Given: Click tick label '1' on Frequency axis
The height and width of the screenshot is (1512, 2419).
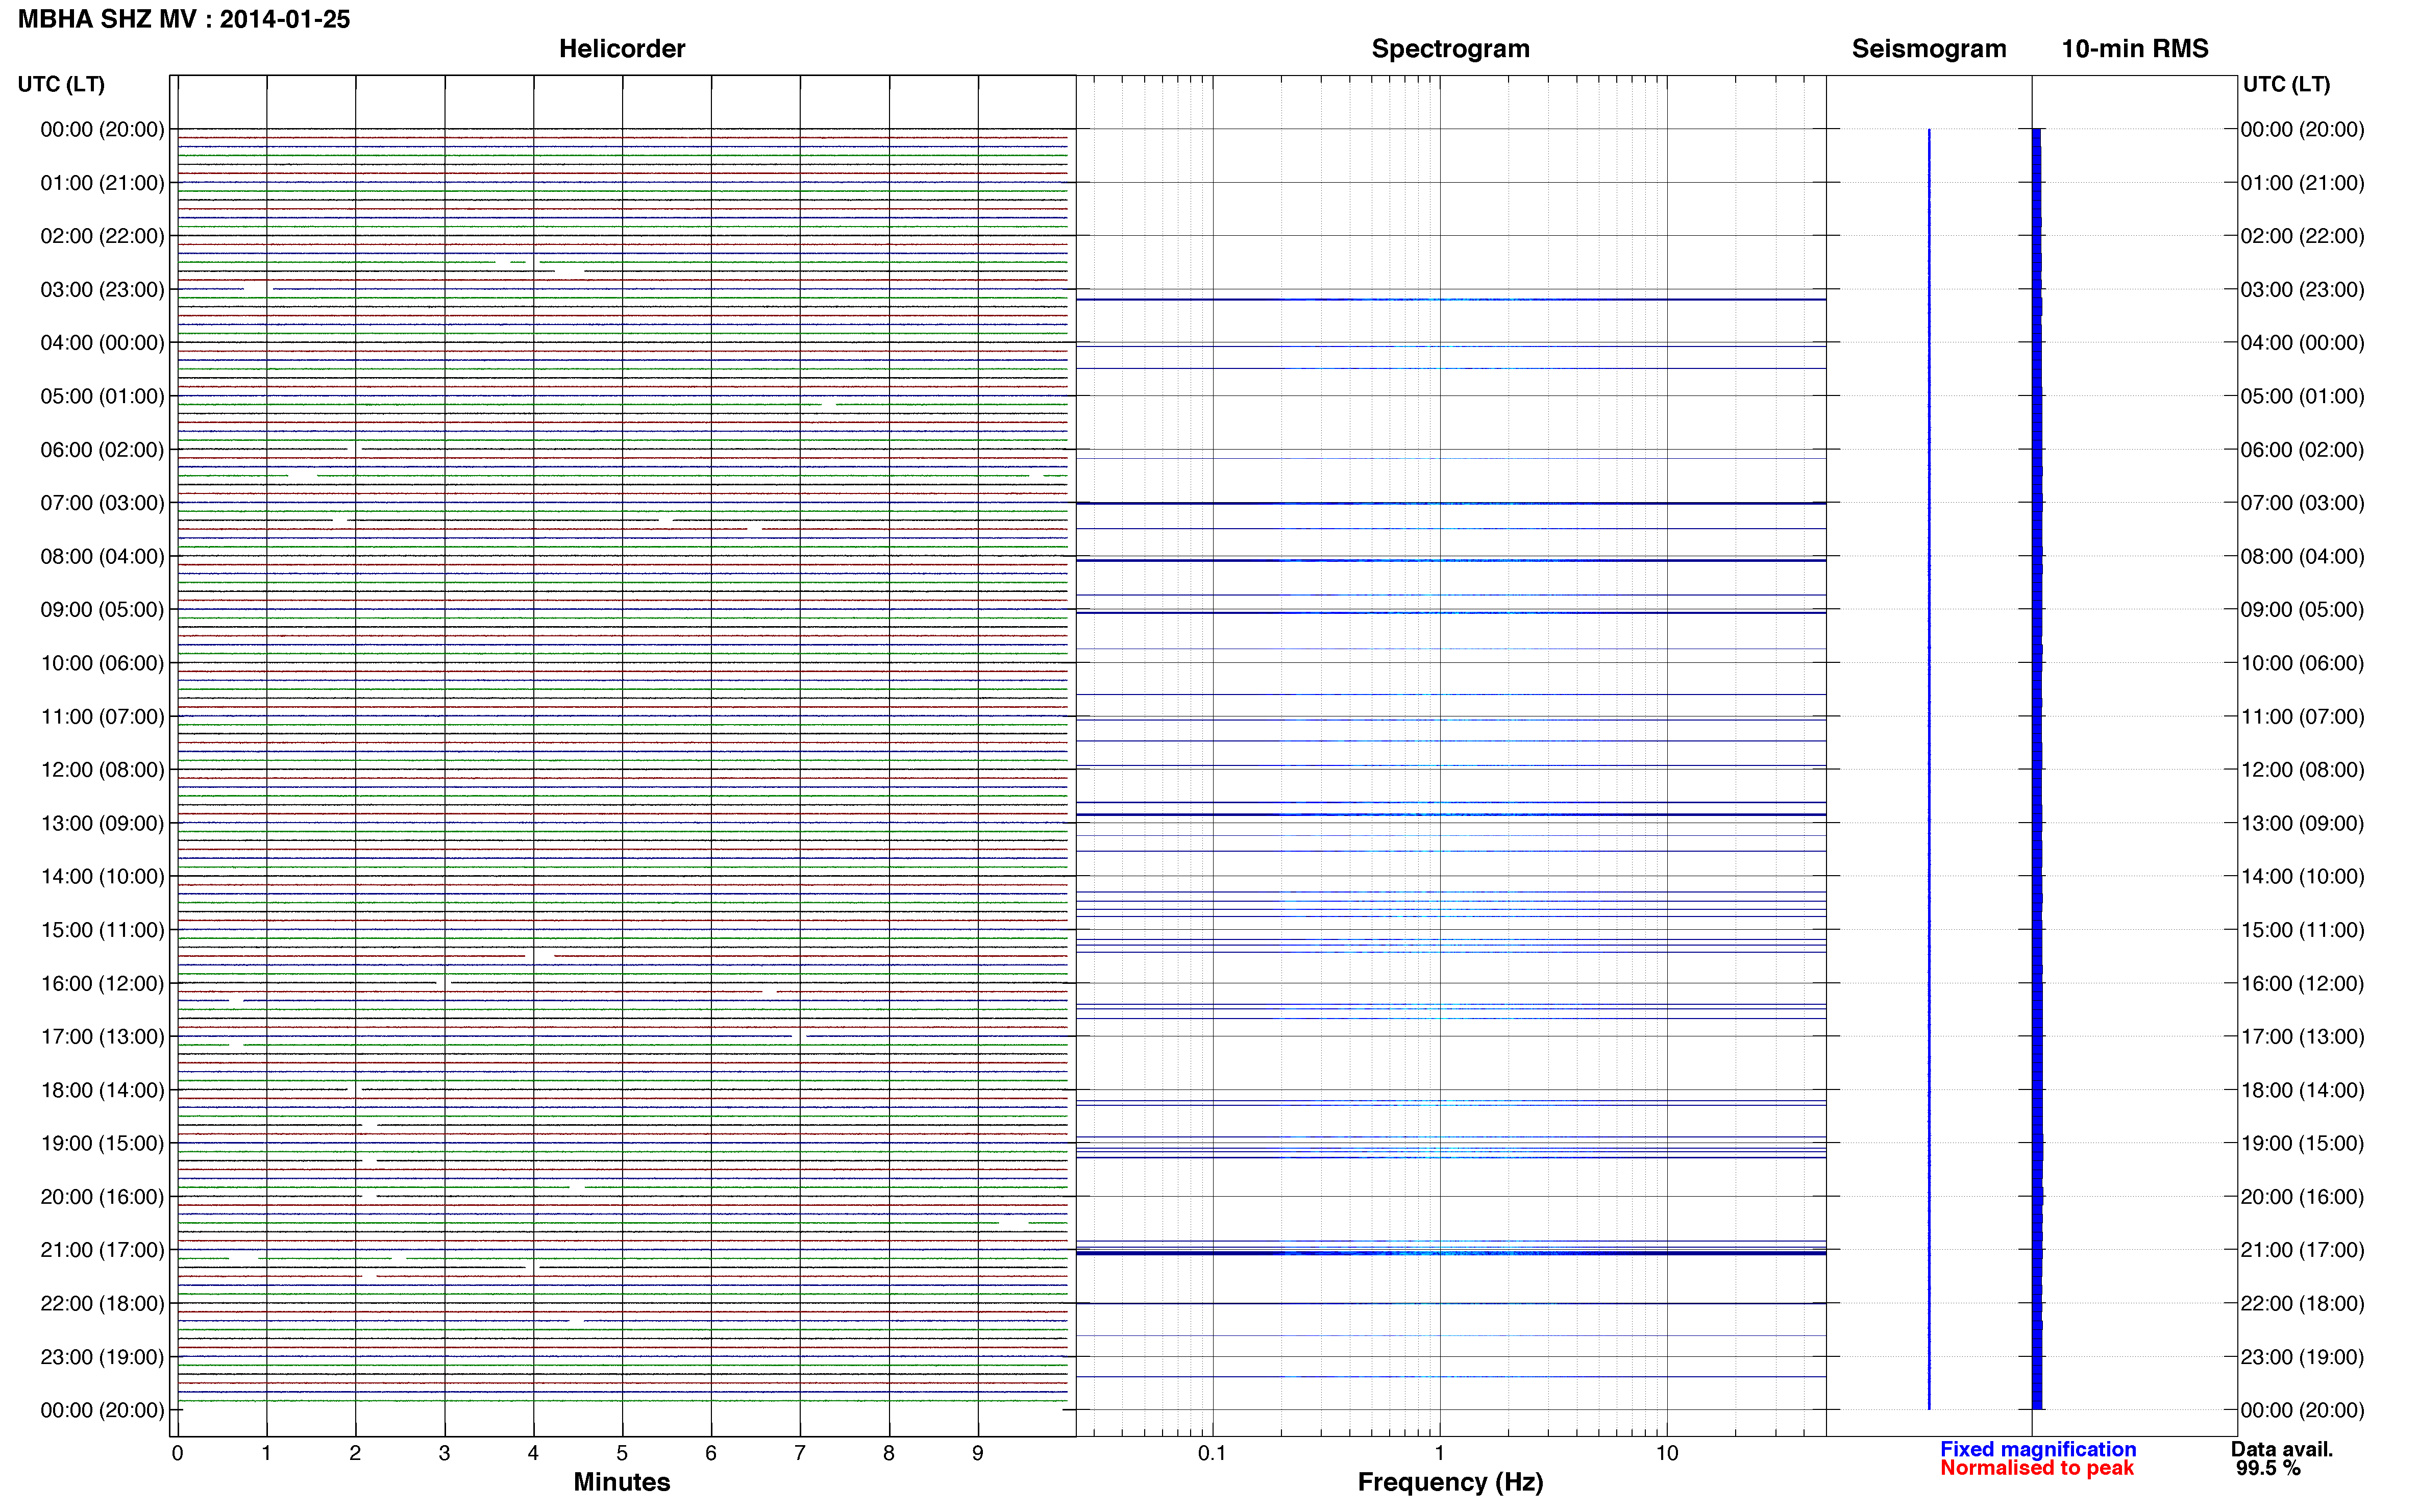Looking at the screenshot, I should click(x=1439, y=1453).
